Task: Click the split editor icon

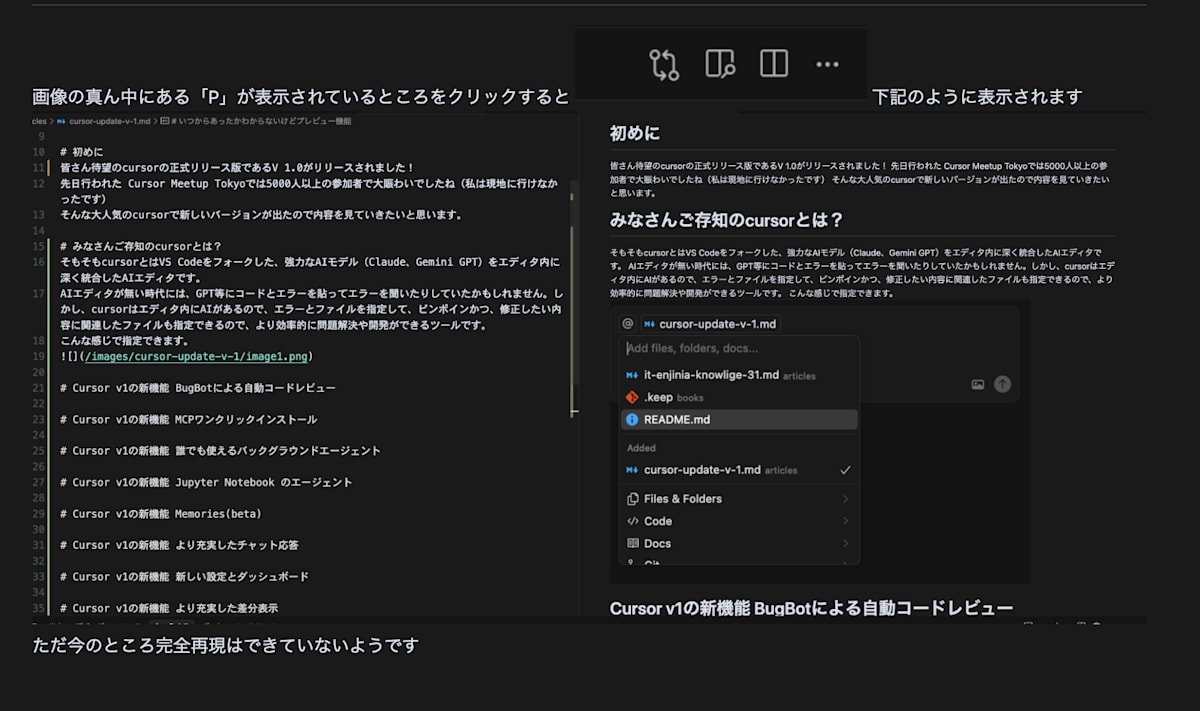Action: (x=774, y=64)
